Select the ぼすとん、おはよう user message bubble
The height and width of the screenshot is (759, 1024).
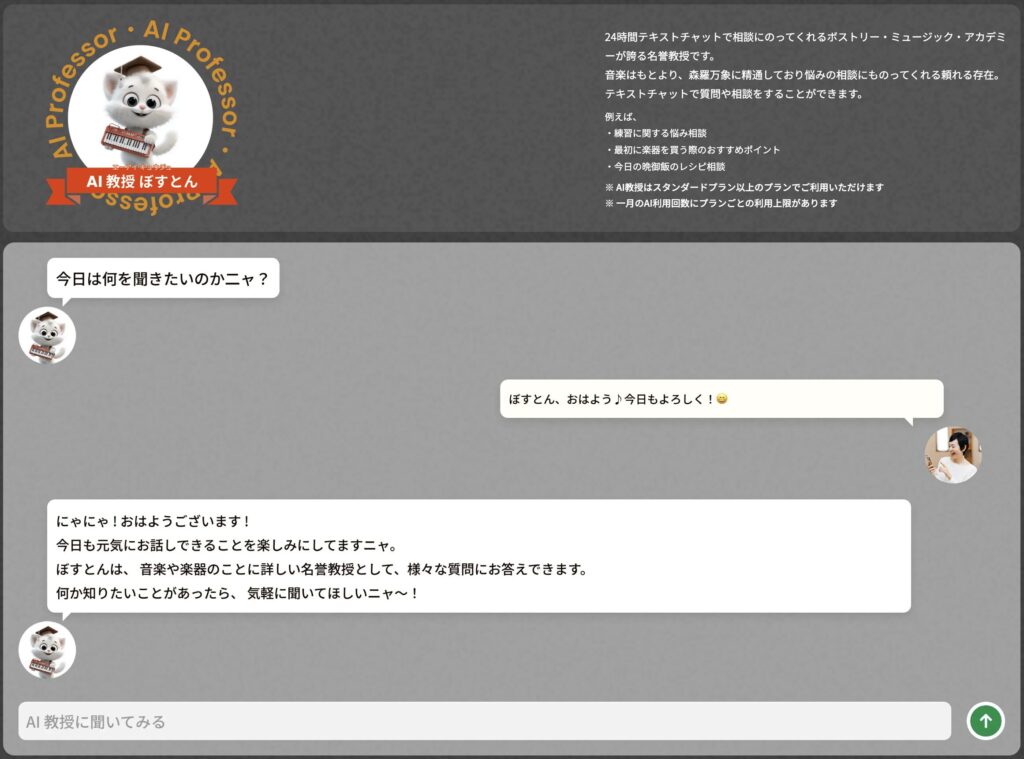[x=722, y=398]
